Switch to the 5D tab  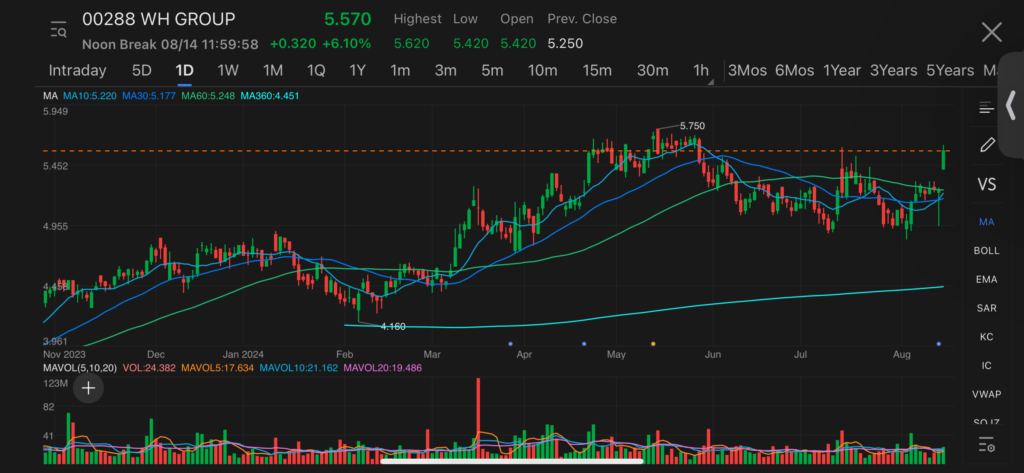(x=142, y=71)
